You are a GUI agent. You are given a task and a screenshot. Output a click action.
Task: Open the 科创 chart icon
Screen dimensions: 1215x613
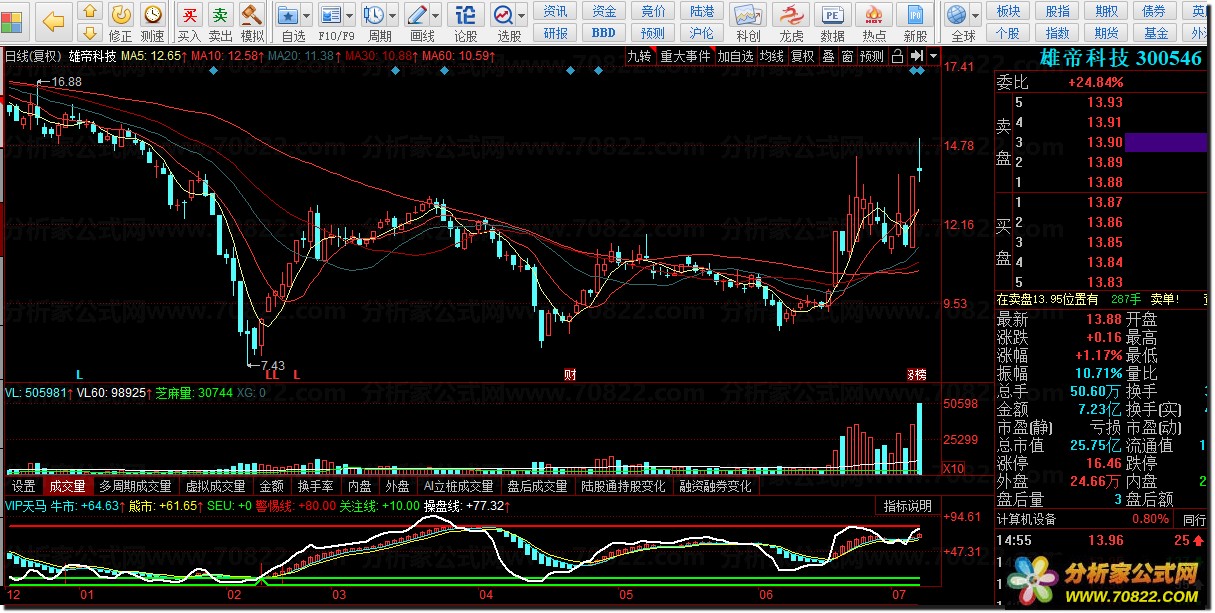coord(747,21)
